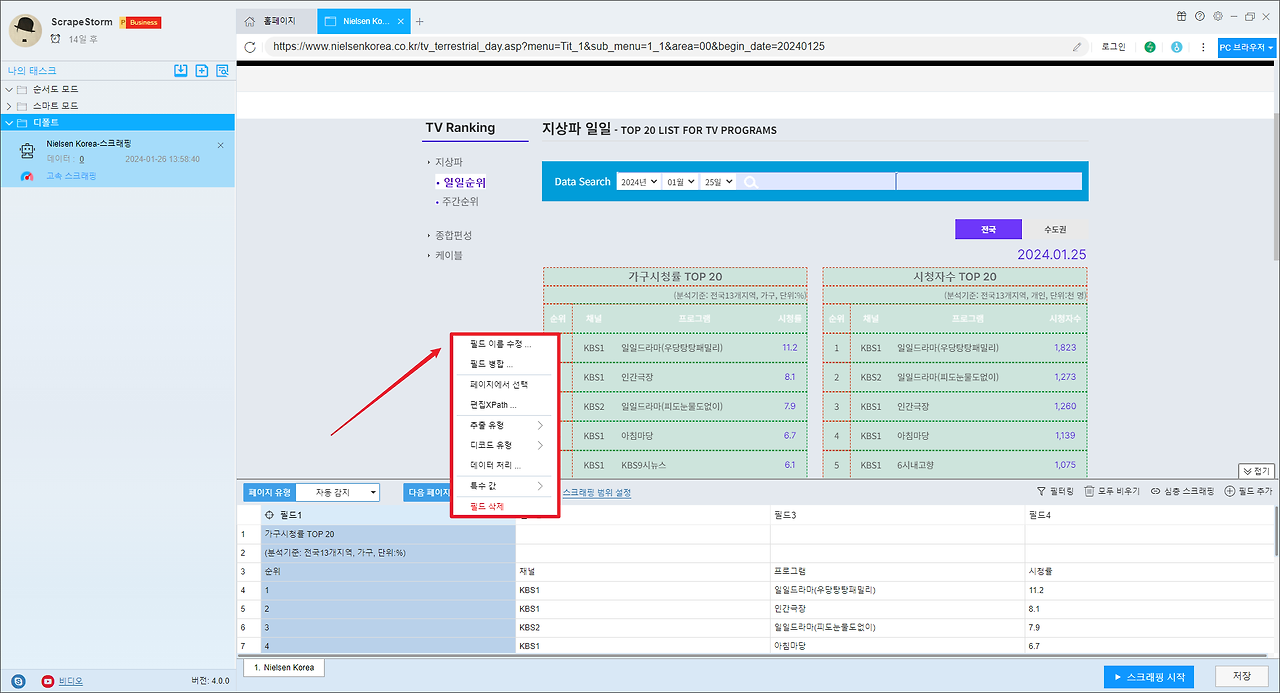Close the Nielsen Ko... browser tab

401,21
